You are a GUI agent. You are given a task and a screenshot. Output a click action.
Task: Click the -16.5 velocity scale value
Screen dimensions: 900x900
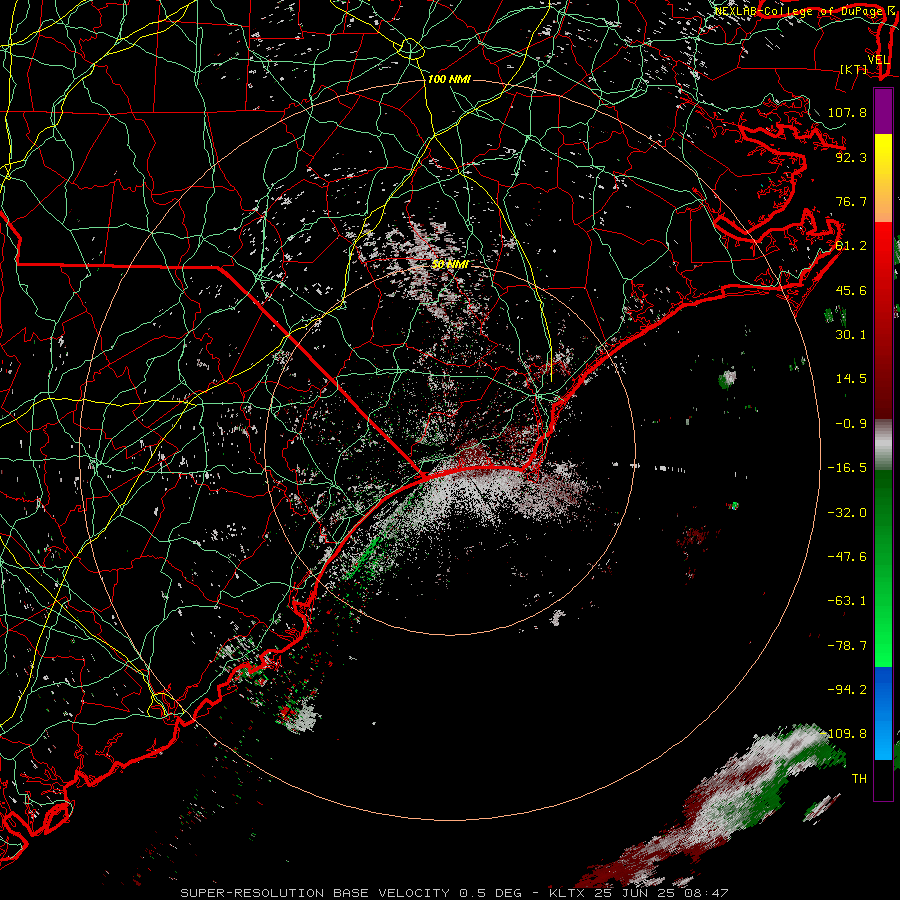(847, 468)
